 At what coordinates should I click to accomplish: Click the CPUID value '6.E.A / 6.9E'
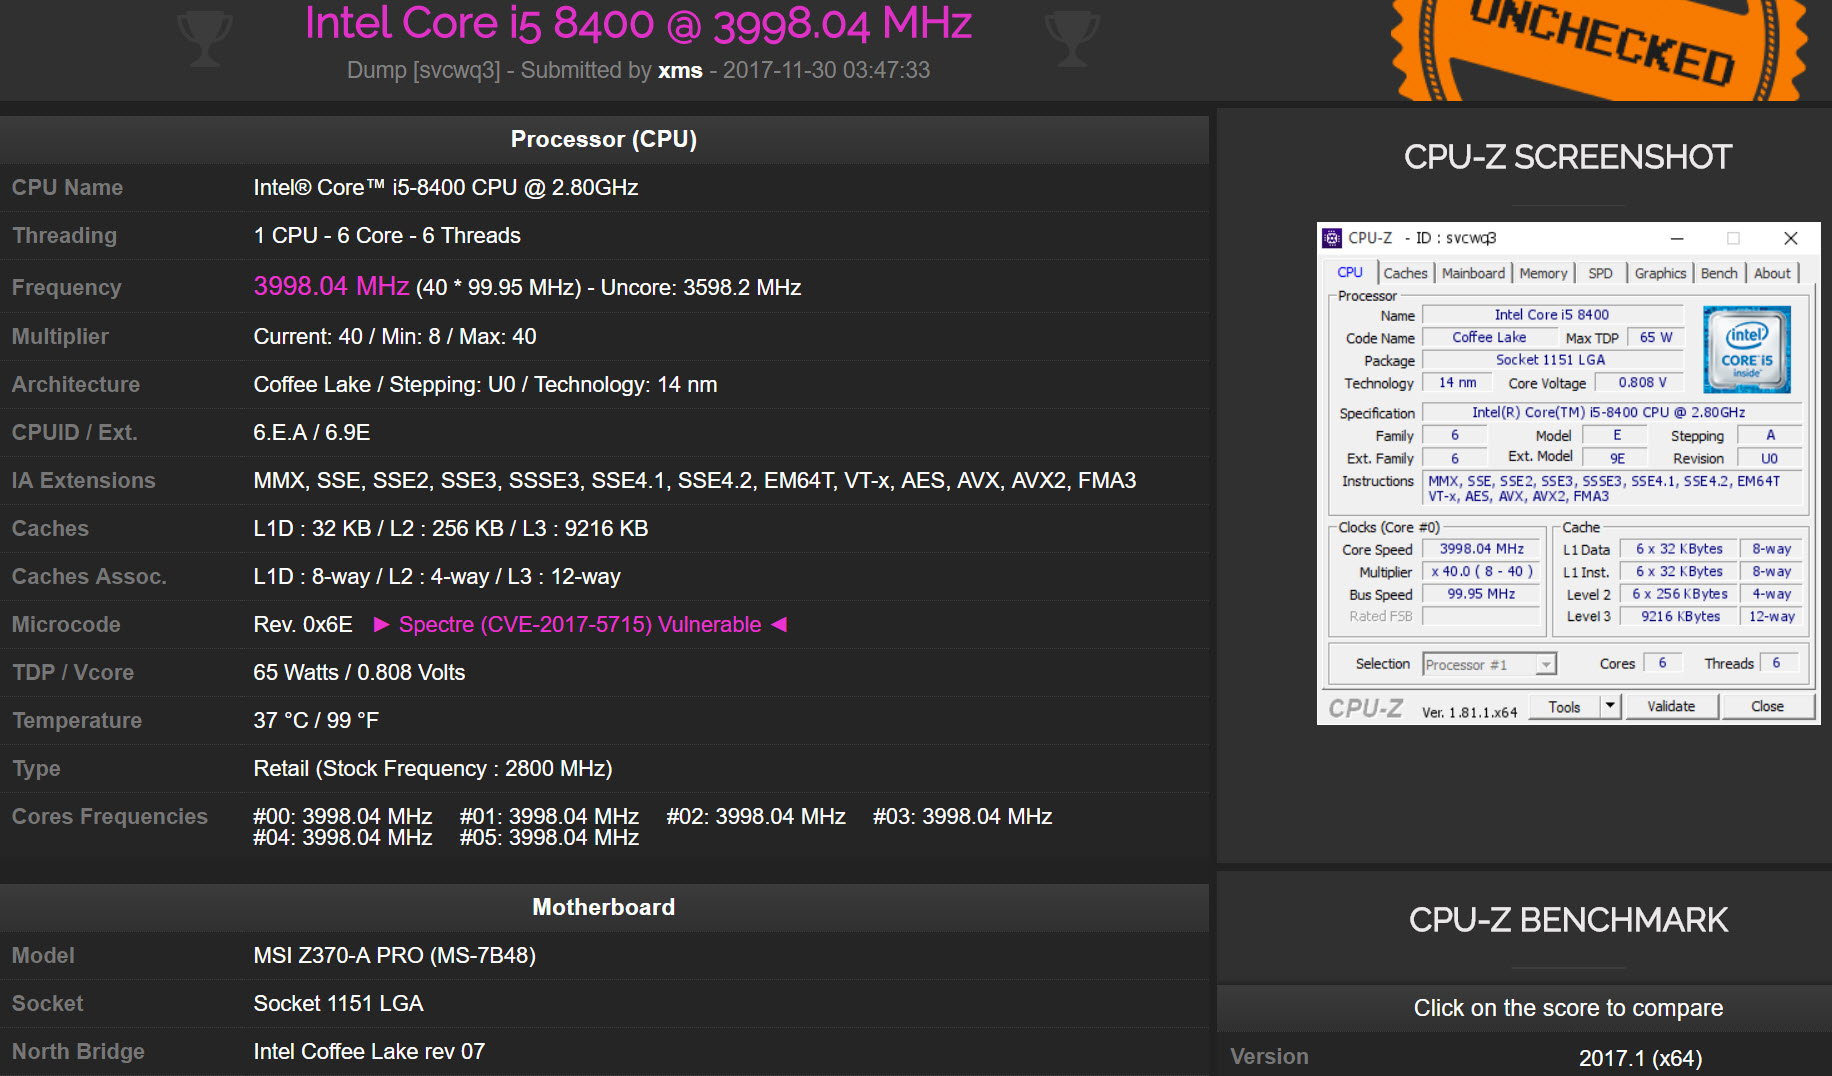312,433
